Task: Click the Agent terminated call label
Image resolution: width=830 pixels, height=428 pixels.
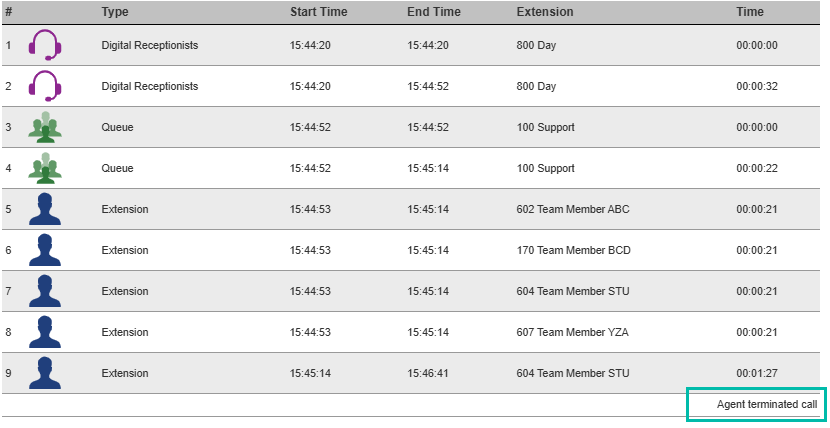Action: [x=767, y=405]
